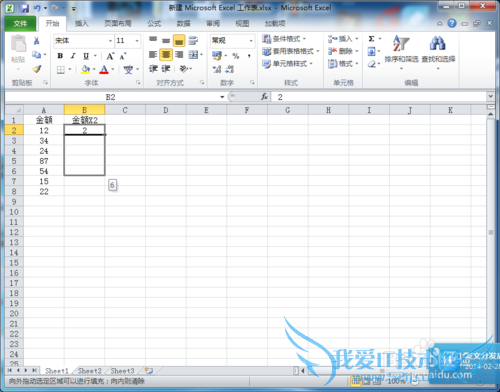The width and height of the screenshot is (500, 392).
Task: Decrease font size with small A
Action: (122, 56)
